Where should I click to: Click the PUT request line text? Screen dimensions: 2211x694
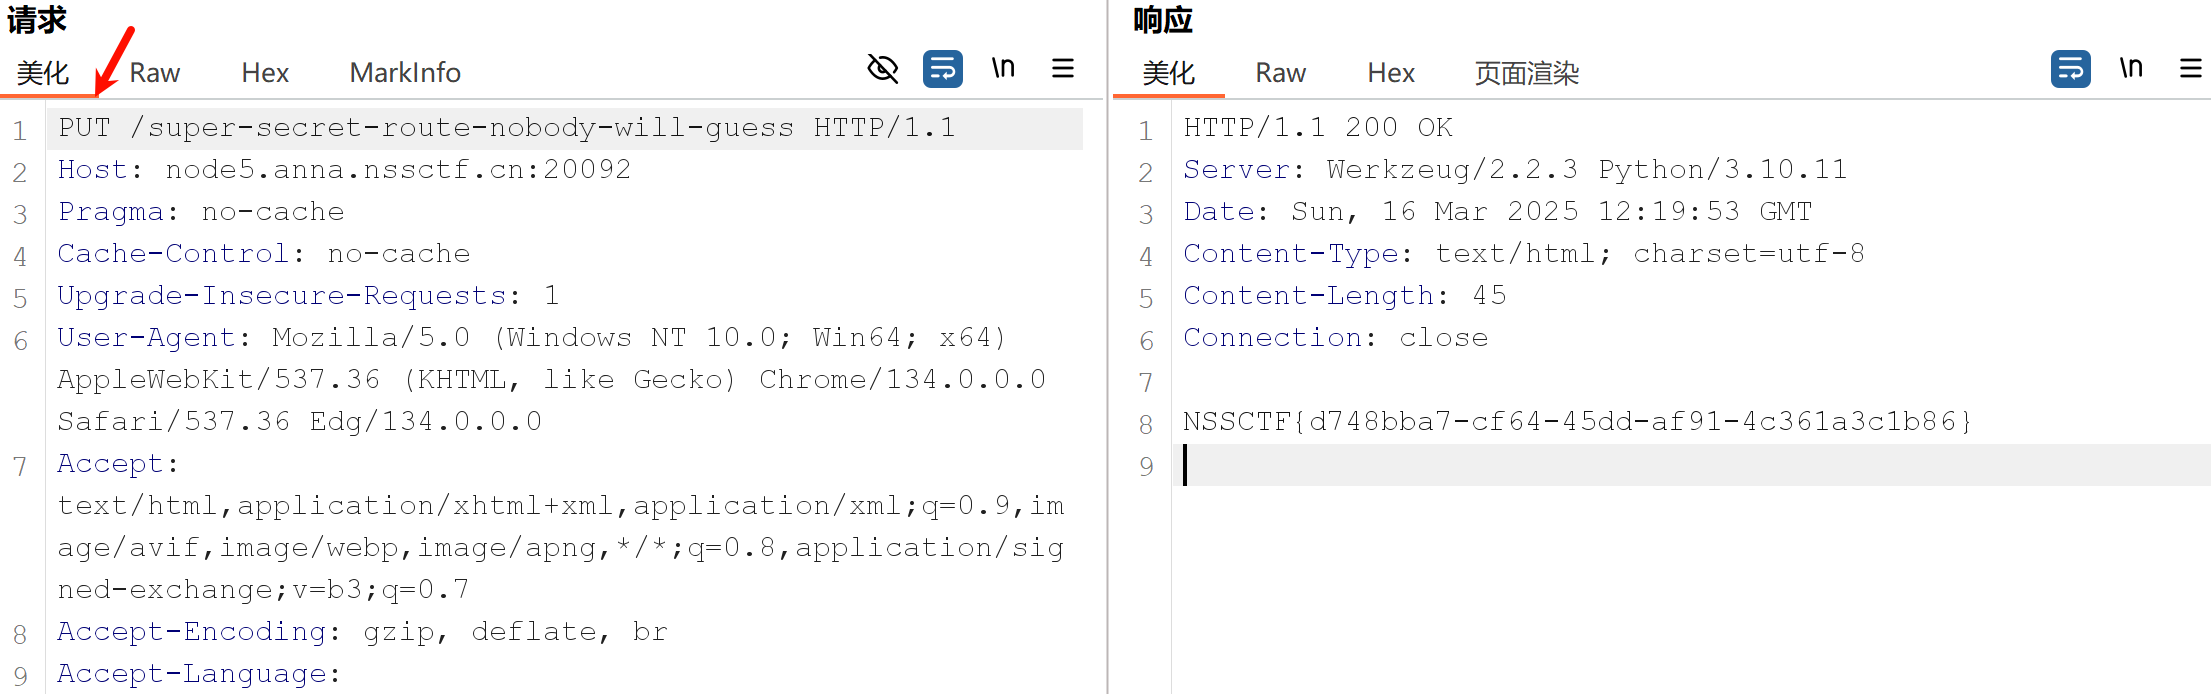pos(506,128)
